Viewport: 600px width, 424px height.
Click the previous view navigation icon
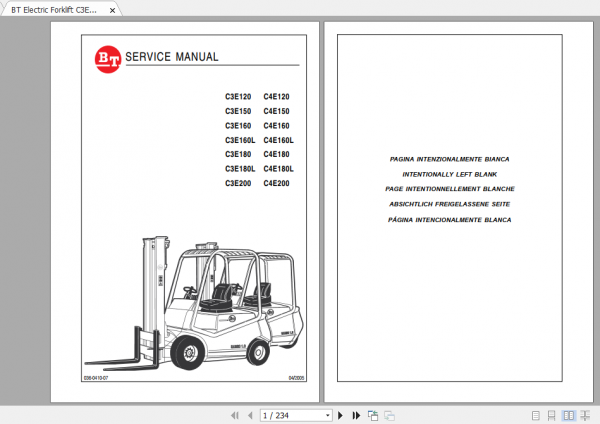pyautogui.click(x=373, y=415)
